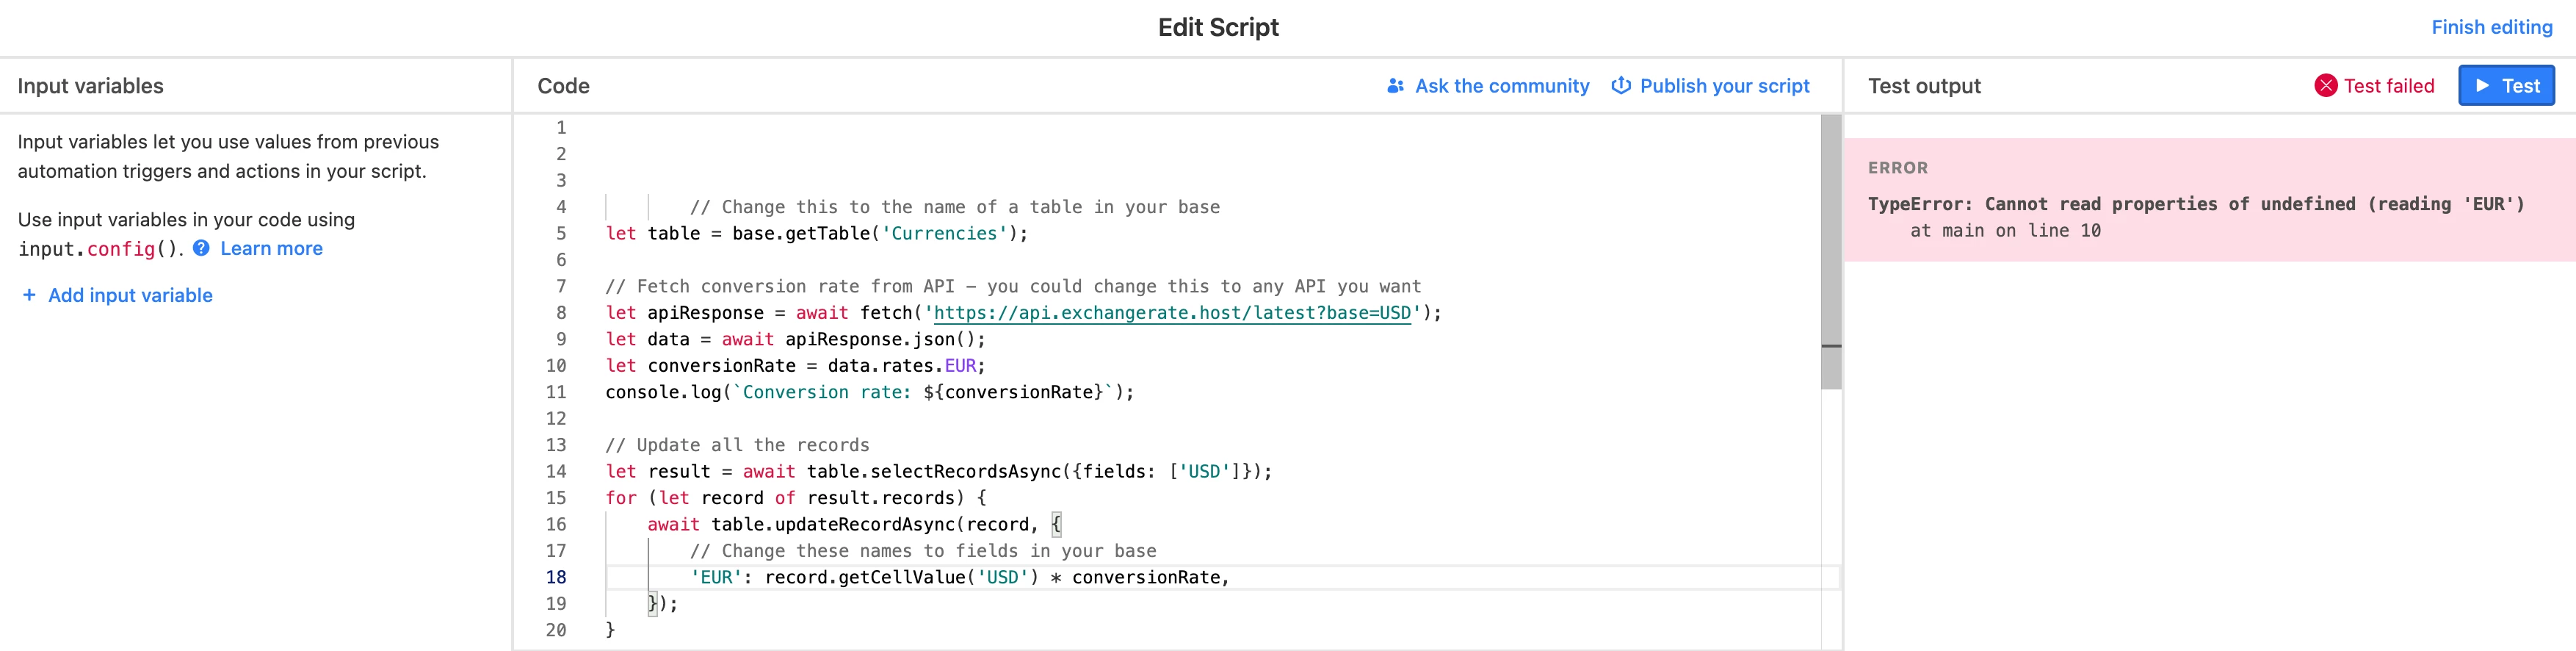Click the Code panel heading
Viewport: 2576px width, 651px height.
click(x=563, y=86)
